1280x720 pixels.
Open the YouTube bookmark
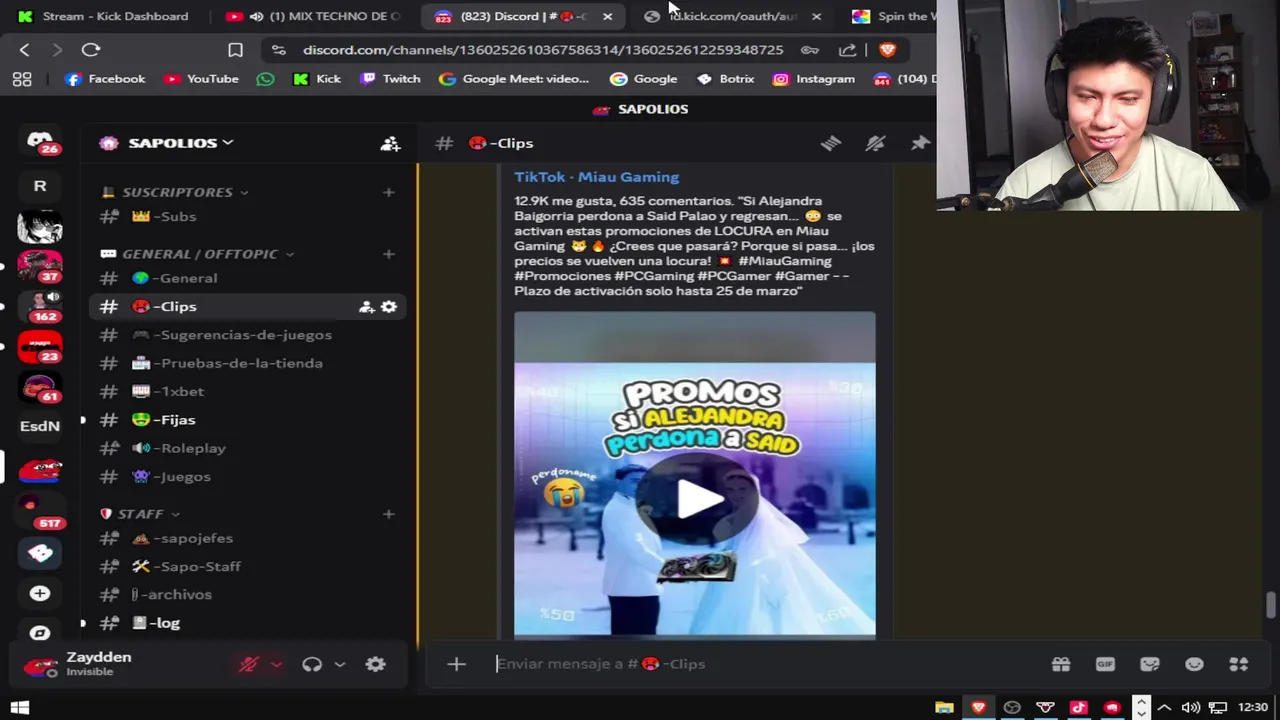201,79
